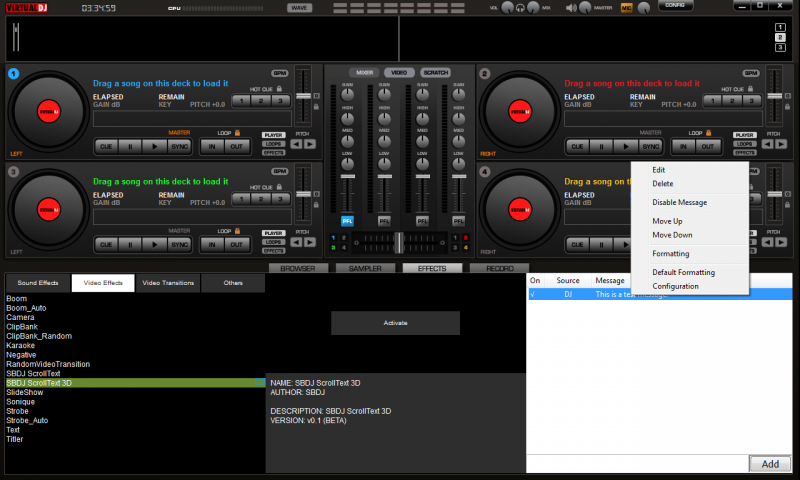Sync deck 1 tempo
800x480 pixels.
tap(180, 147)
